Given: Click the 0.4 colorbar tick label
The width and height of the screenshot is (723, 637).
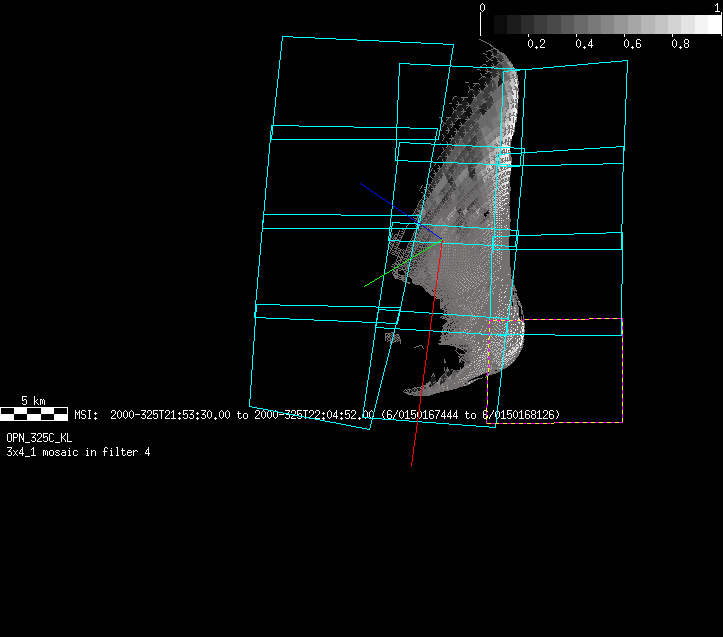Looking at the screenshot, I should tap(584, 44).
